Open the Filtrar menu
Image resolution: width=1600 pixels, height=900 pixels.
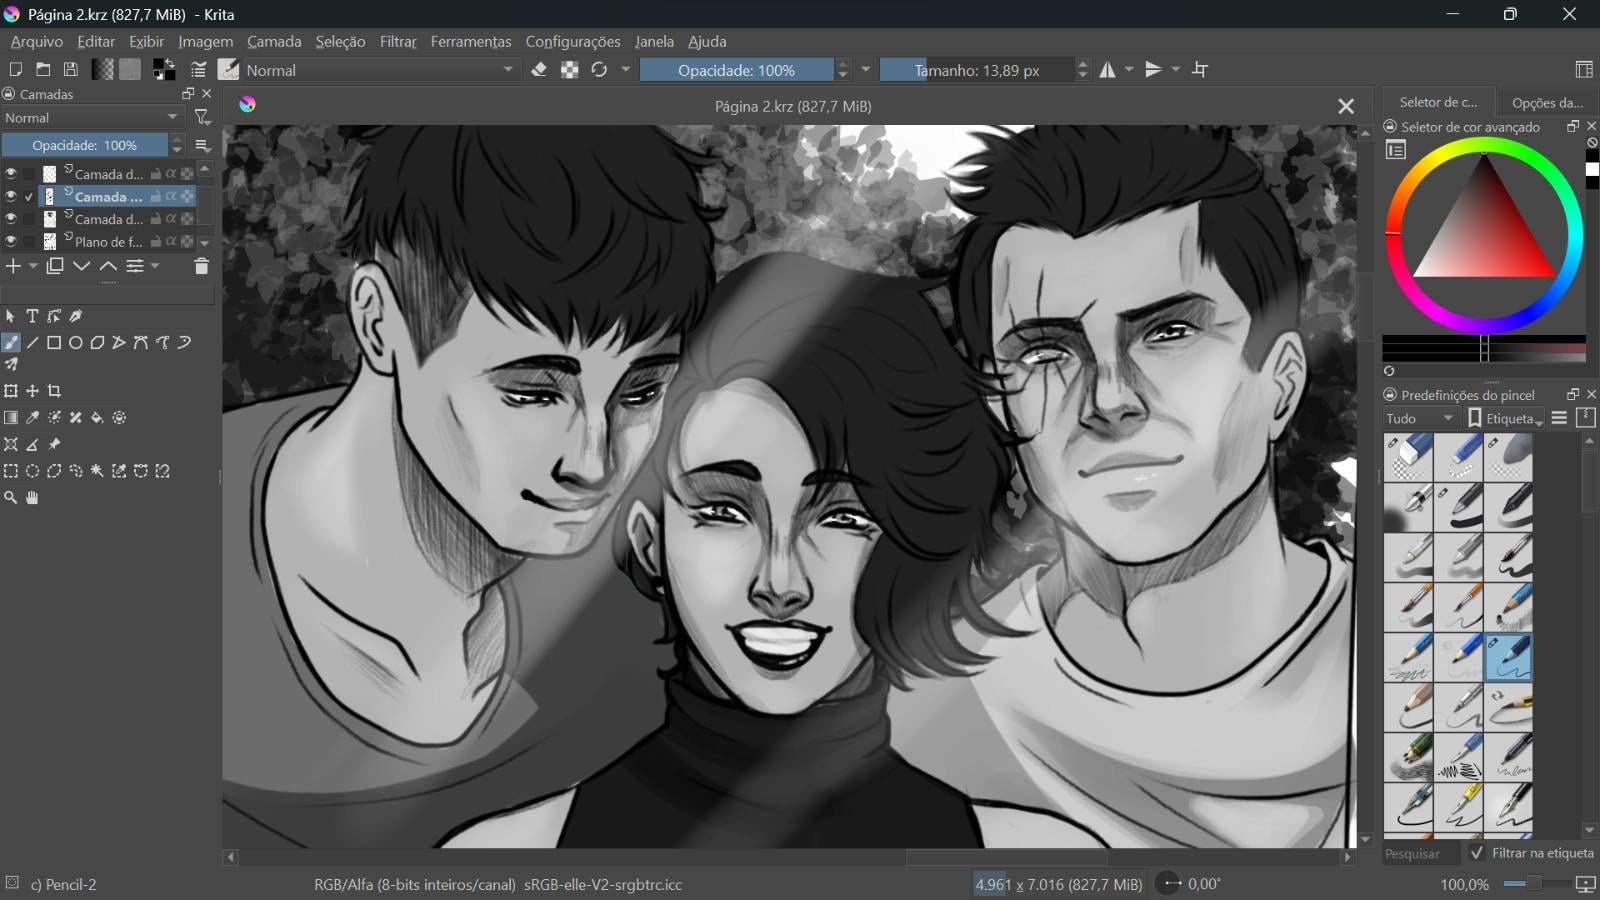[x=397, y=42]
